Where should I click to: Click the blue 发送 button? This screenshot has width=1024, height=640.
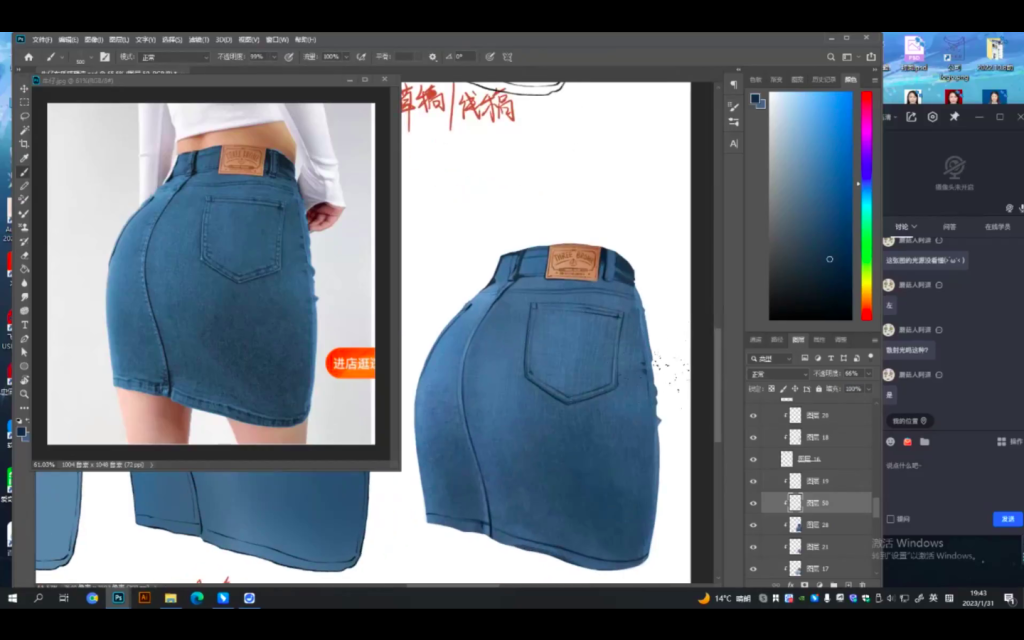pyautogui.click(x=1007, y=519)
